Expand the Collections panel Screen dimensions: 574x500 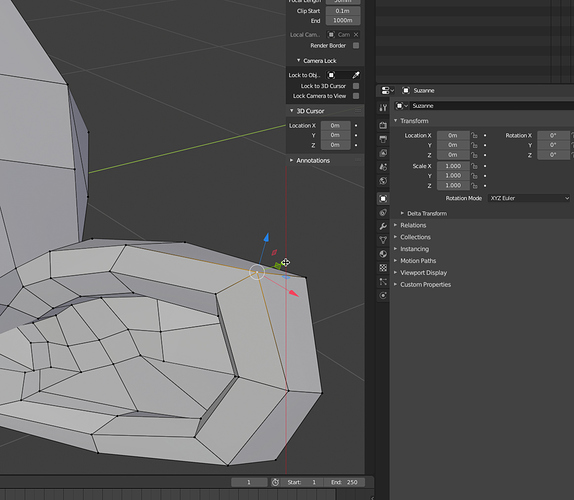(412, 237)
